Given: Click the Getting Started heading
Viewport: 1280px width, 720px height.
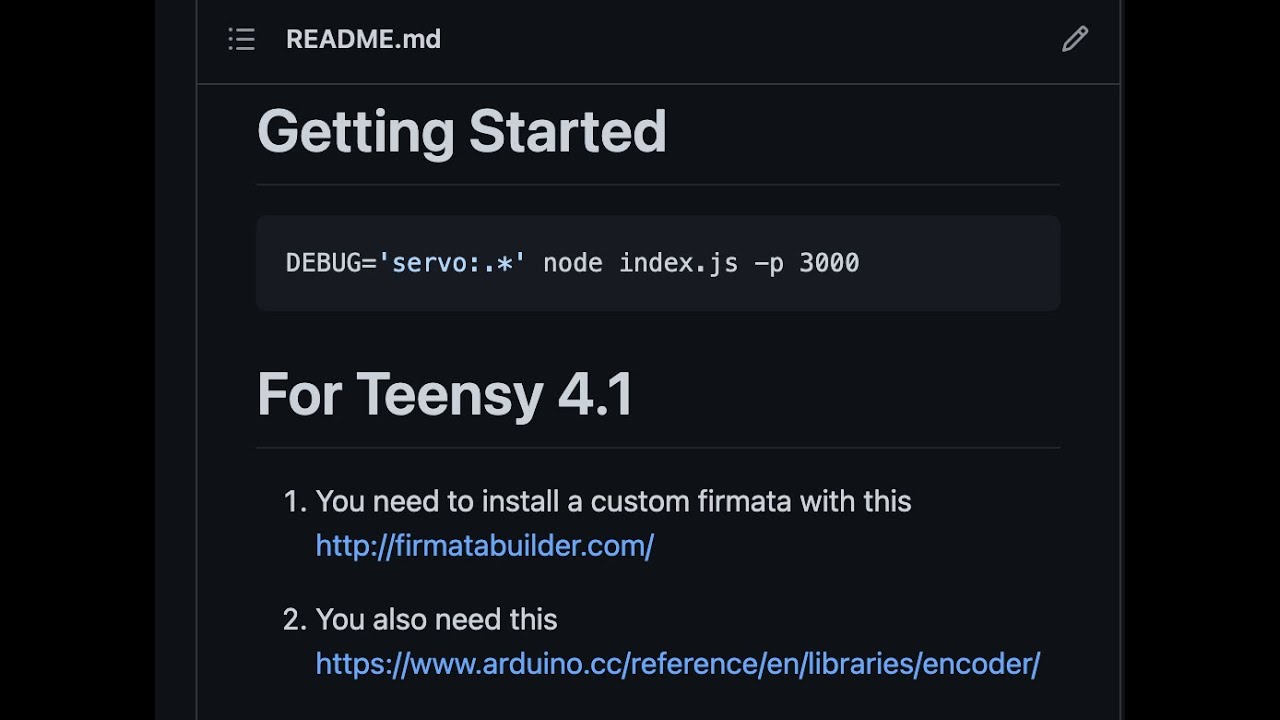Looking at the screenshot, I should (x=461, y=132).
